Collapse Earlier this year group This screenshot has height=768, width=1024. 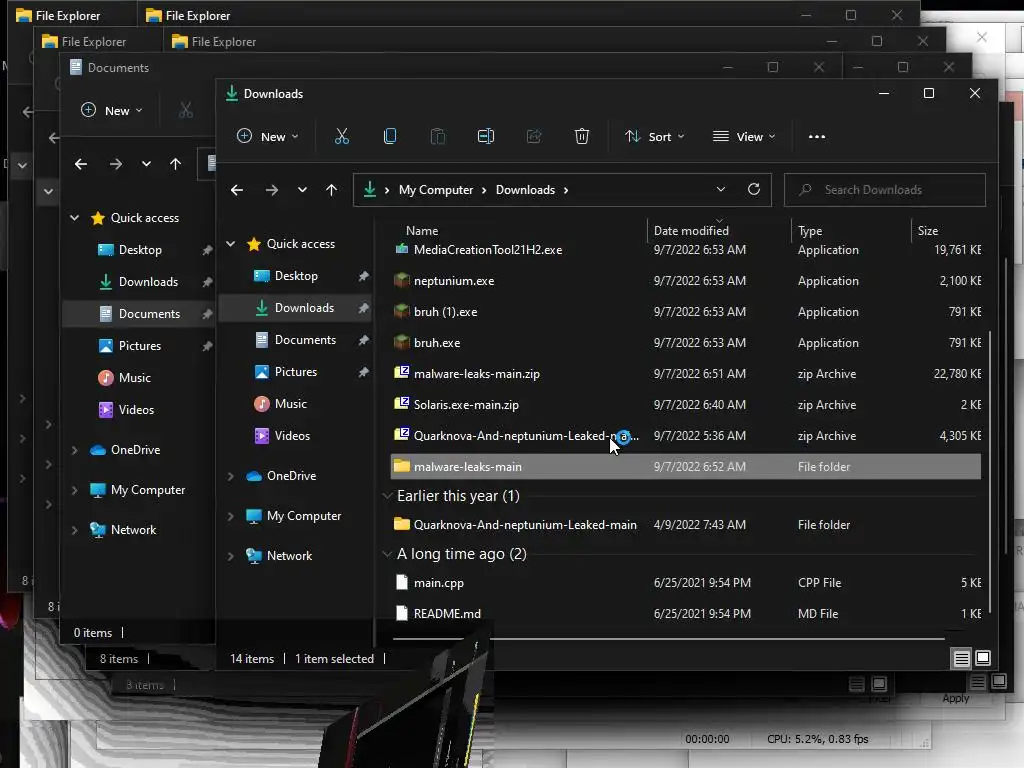pos(387,496)
